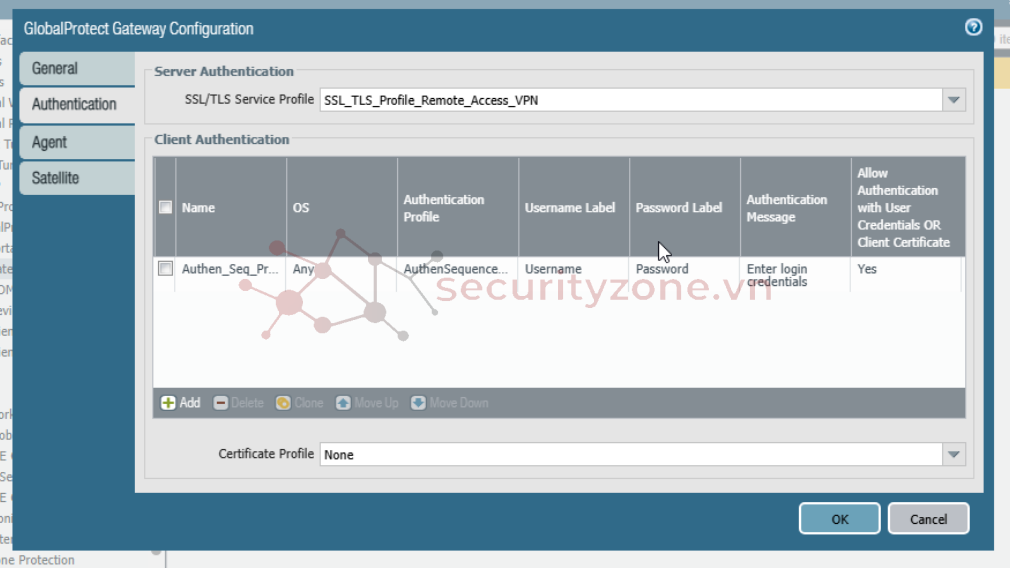The width and height of the screenshot is (1010, 568).
Task: Check the Authen_Seq_Pr row checkbox
Action: point(165,269)
